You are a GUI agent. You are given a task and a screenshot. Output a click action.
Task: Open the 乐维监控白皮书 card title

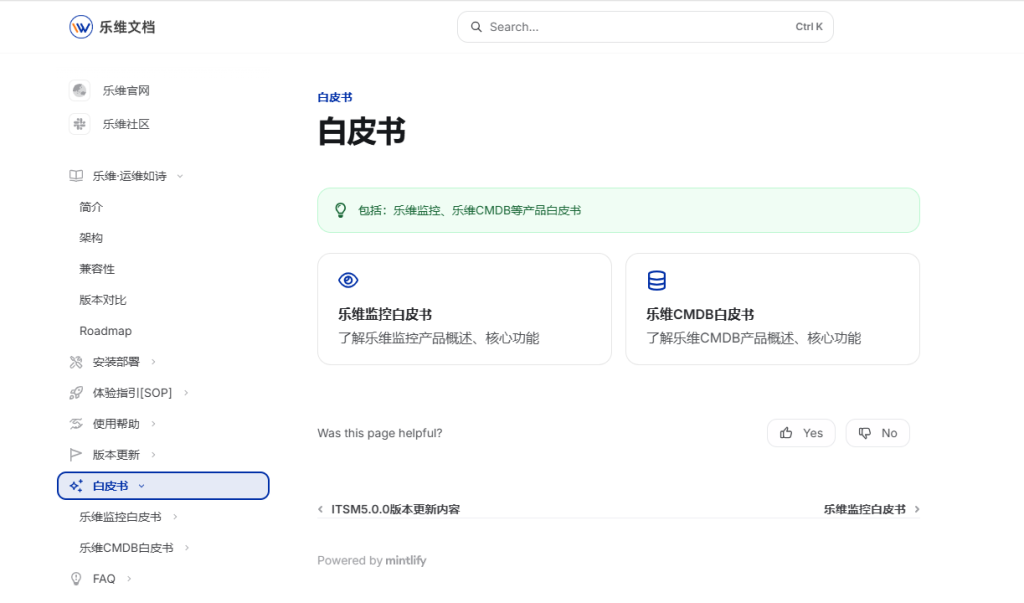click(x=385, y=314)
